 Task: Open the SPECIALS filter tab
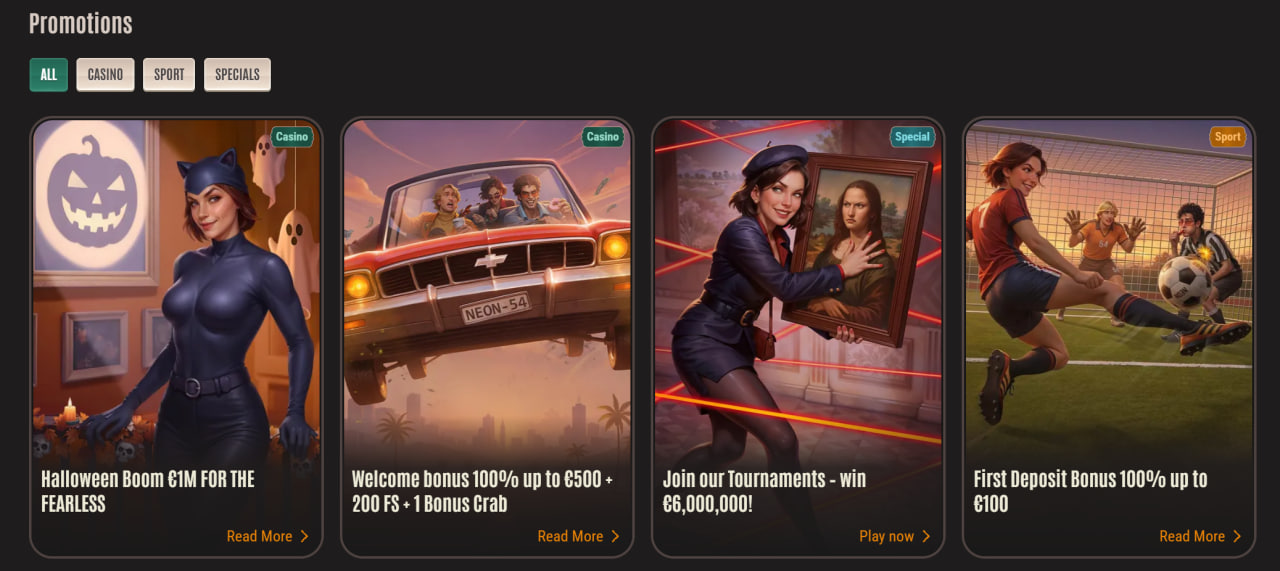point(237,75)
